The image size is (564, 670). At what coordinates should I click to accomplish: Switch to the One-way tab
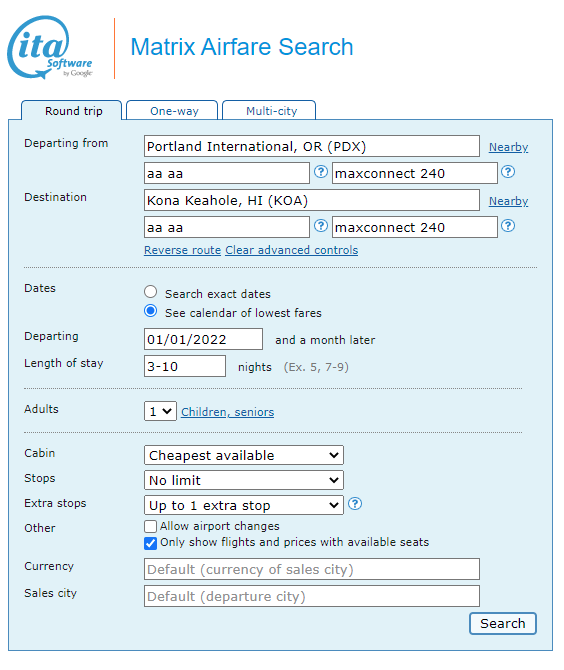pyautogui.click(x=173, y=111)
